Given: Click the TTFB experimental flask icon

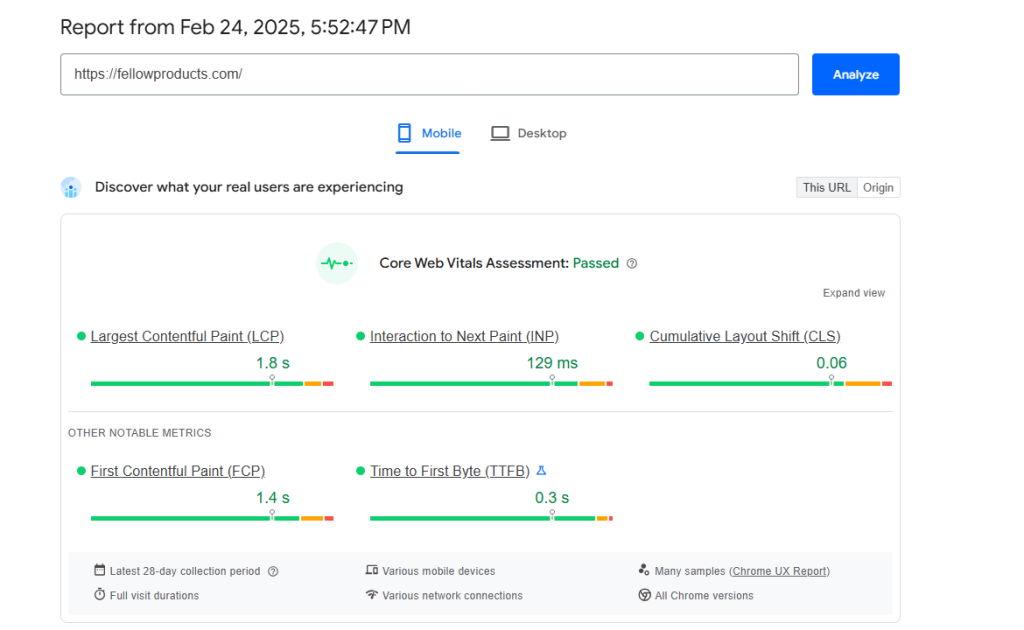Looking at the screenshot, I should pyautogui.click(x=542, y=471).
